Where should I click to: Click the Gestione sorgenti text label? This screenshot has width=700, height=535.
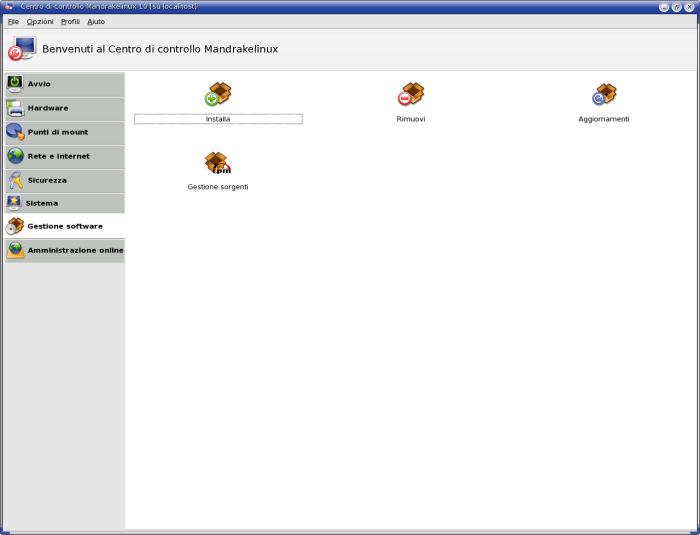point(218,187)
